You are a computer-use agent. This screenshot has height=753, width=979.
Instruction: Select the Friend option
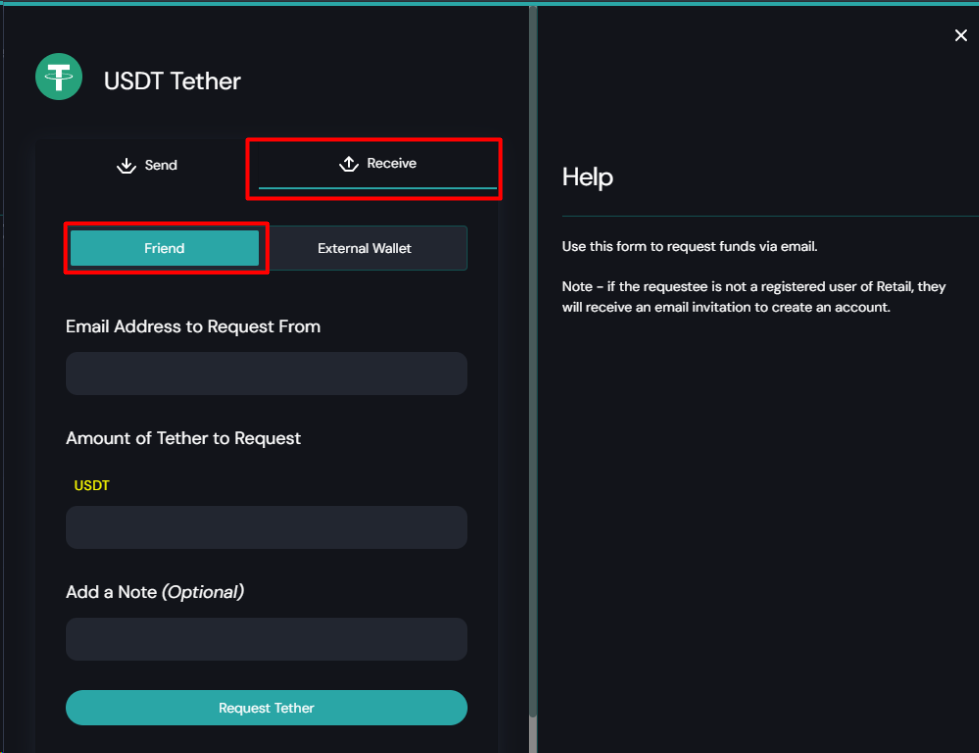pyautogui.click(x=165, y=248)
